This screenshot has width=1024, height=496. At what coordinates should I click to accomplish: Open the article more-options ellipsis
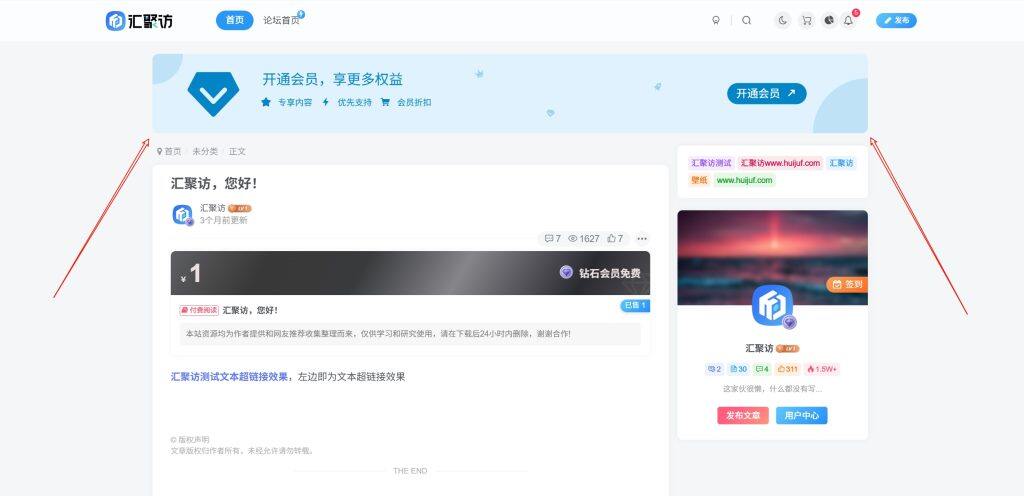(x=642, y=239)
